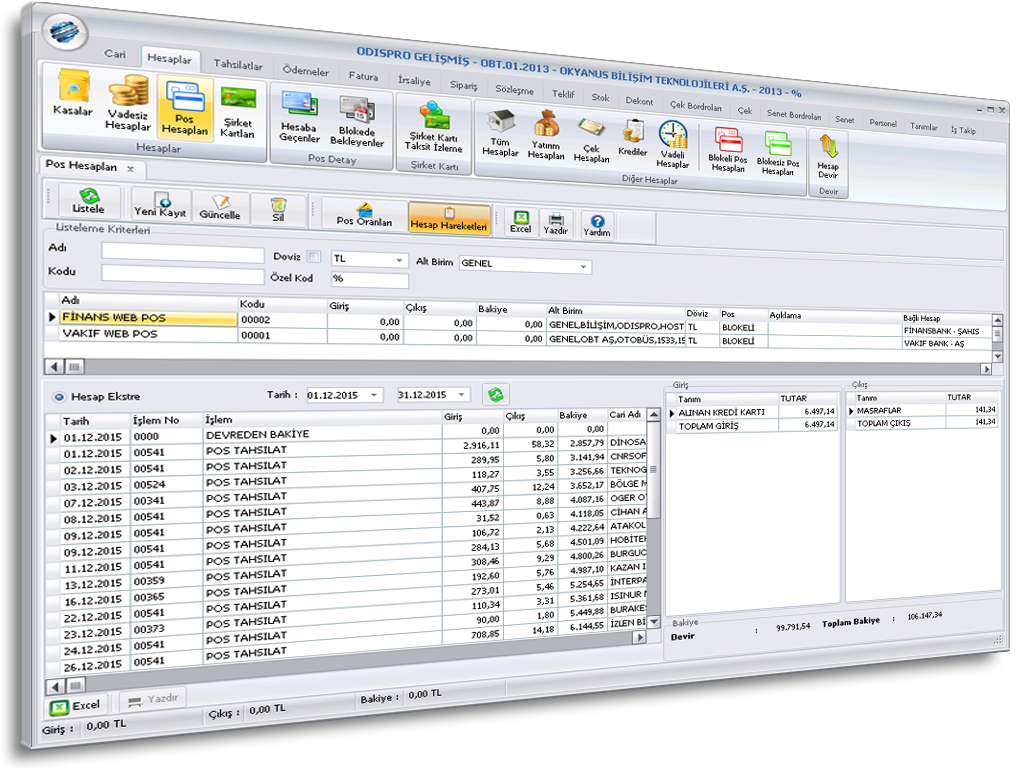This screenshot has height=768, width=1024.
Task: Click the Kodu input field
Action: (182, 275)
